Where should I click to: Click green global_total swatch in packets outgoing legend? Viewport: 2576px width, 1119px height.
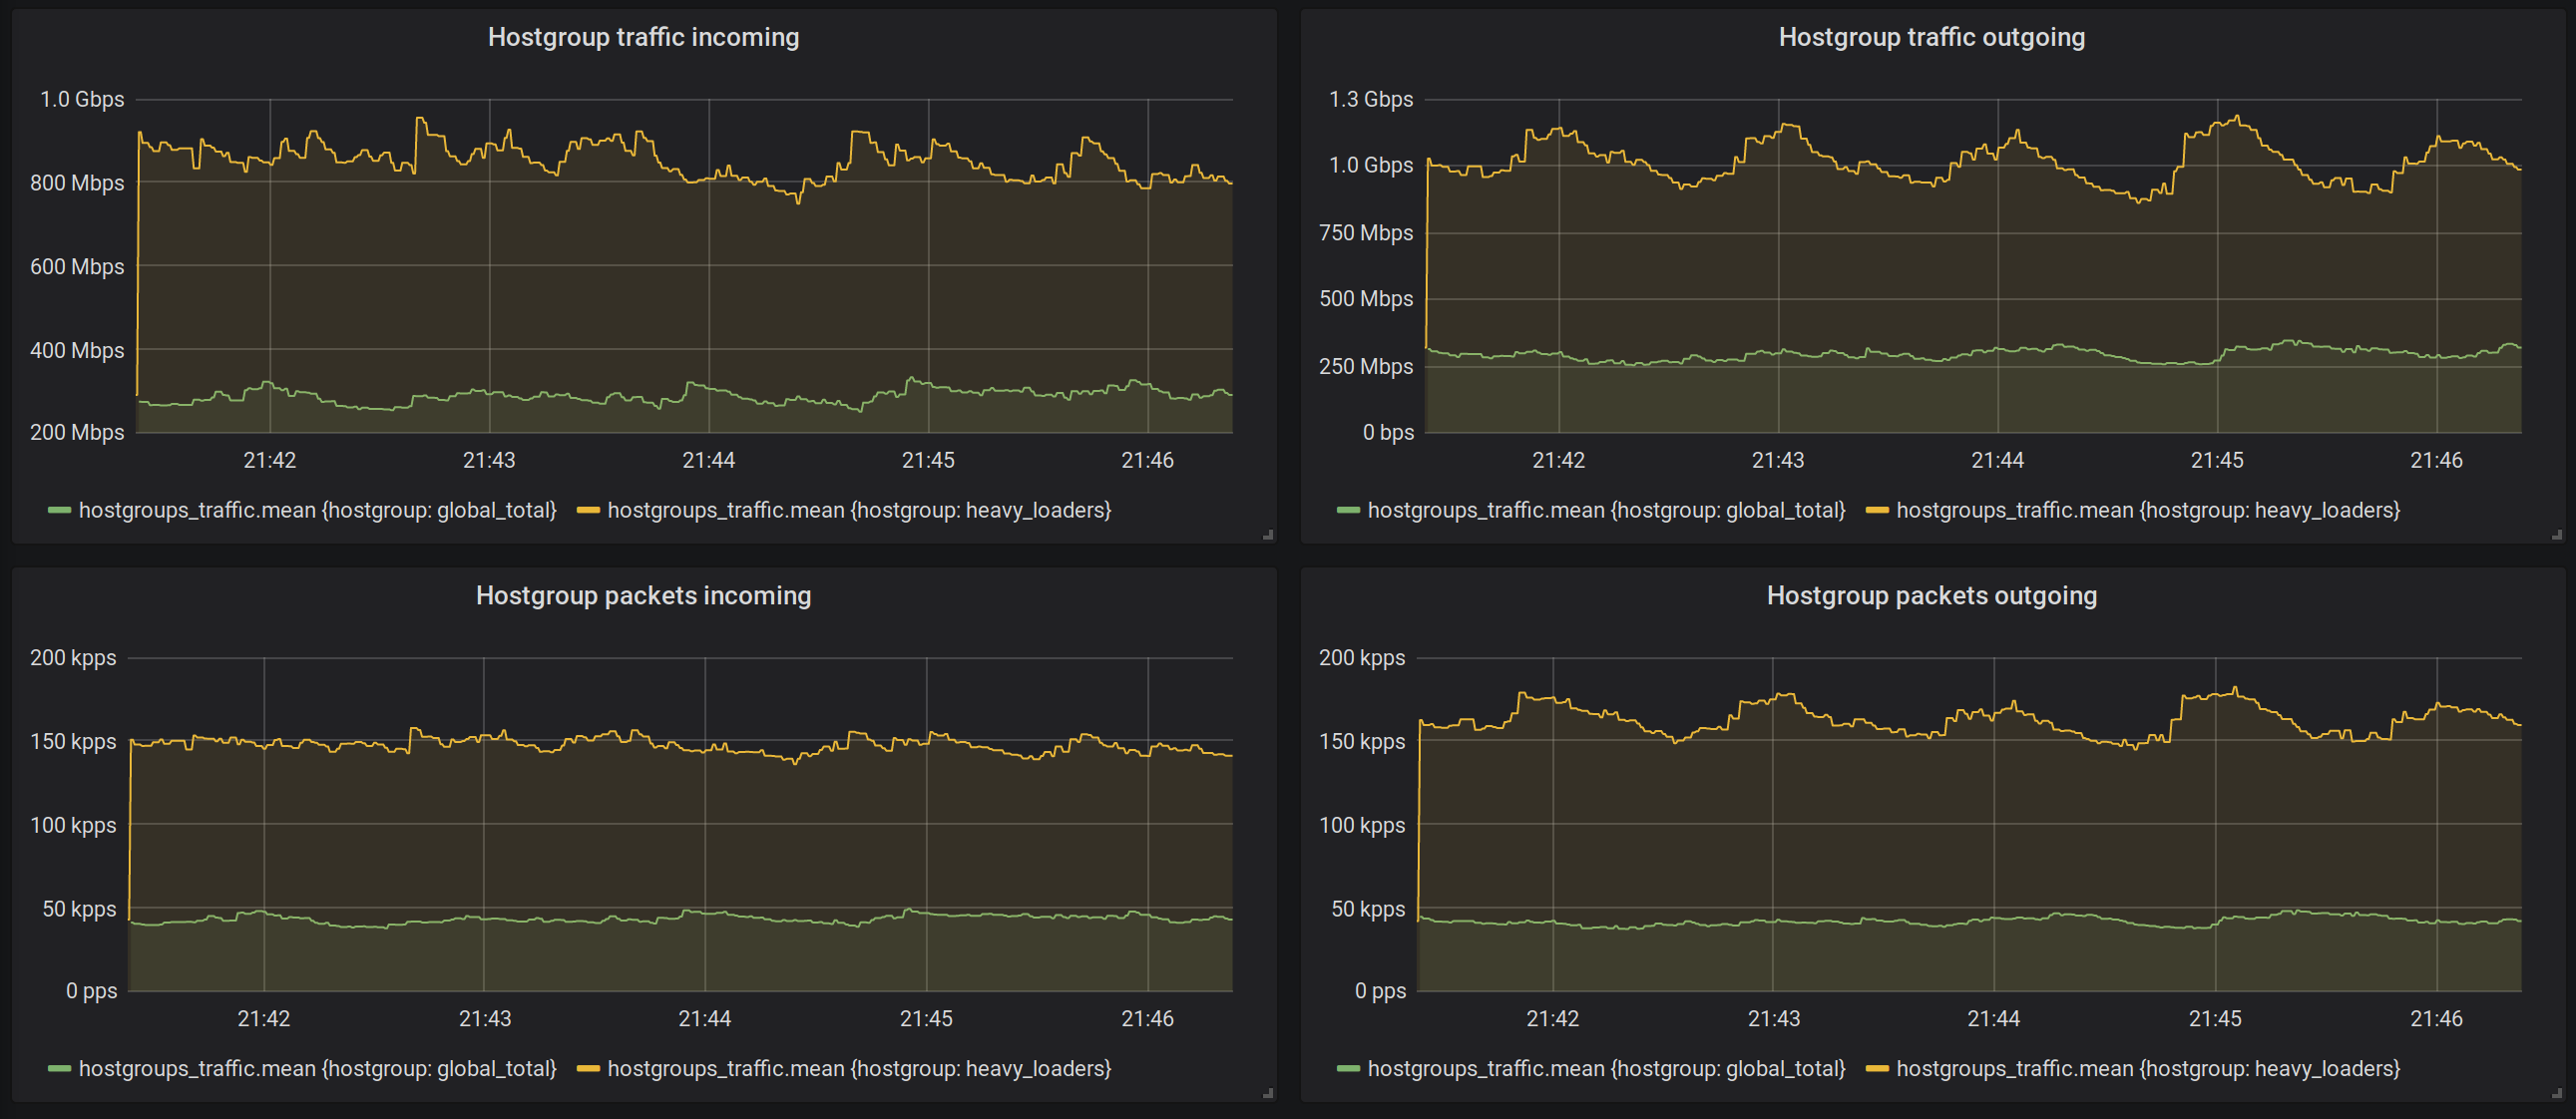click(x=1348, y=1069)
